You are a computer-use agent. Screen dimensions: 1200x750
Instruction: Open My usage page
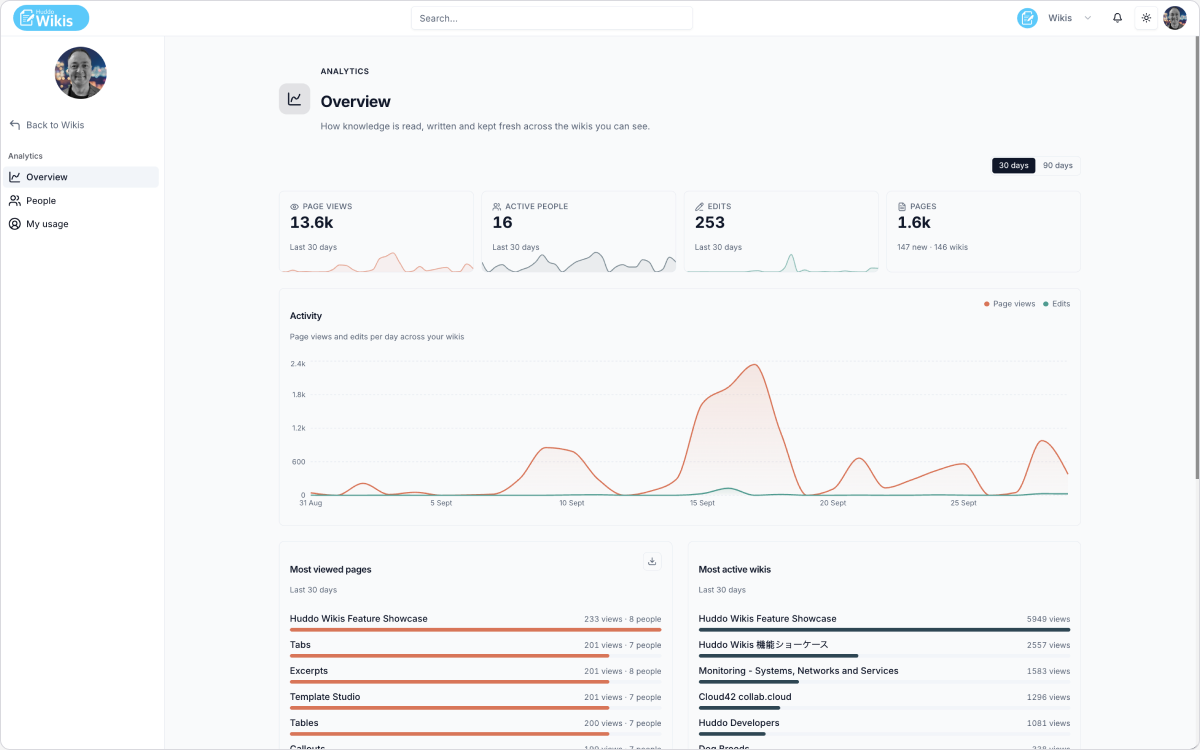(x=81, y=224)
